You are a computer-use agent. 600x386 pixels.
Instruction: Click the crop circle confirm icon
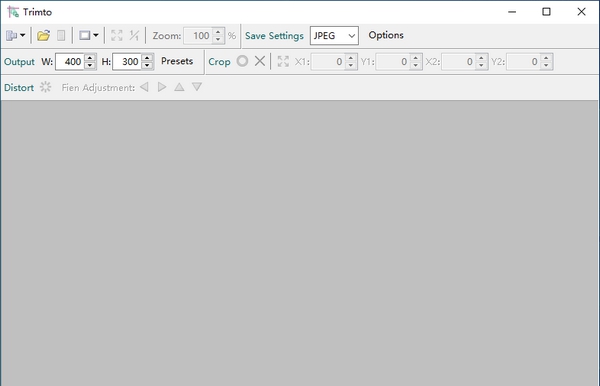[x=242, y=61]
